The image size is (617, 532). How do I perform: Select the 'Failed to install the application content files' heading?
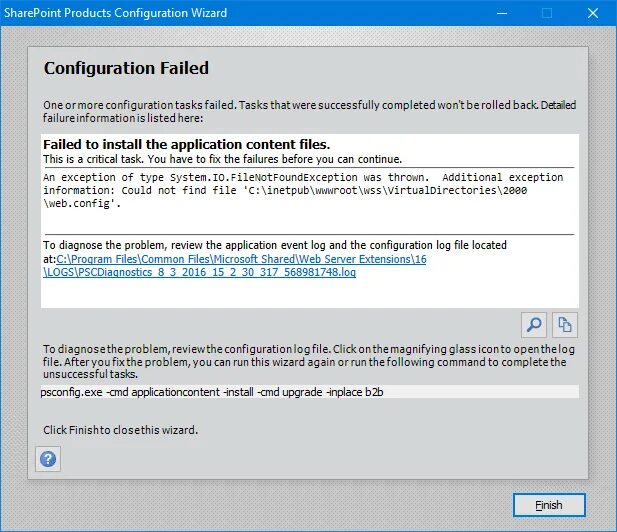187,144
